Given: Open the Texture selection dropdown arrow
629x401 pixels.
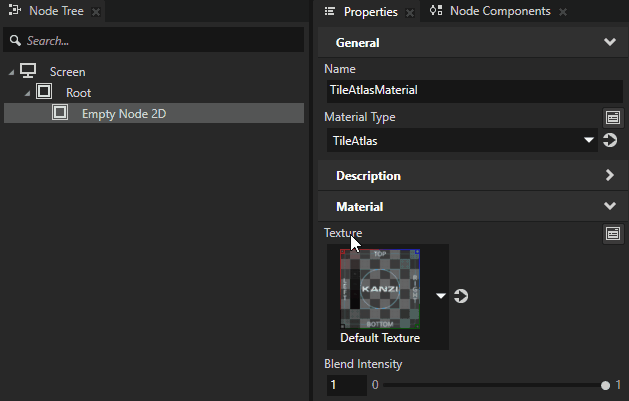Looking at the screenshot, I should [441, 296].
